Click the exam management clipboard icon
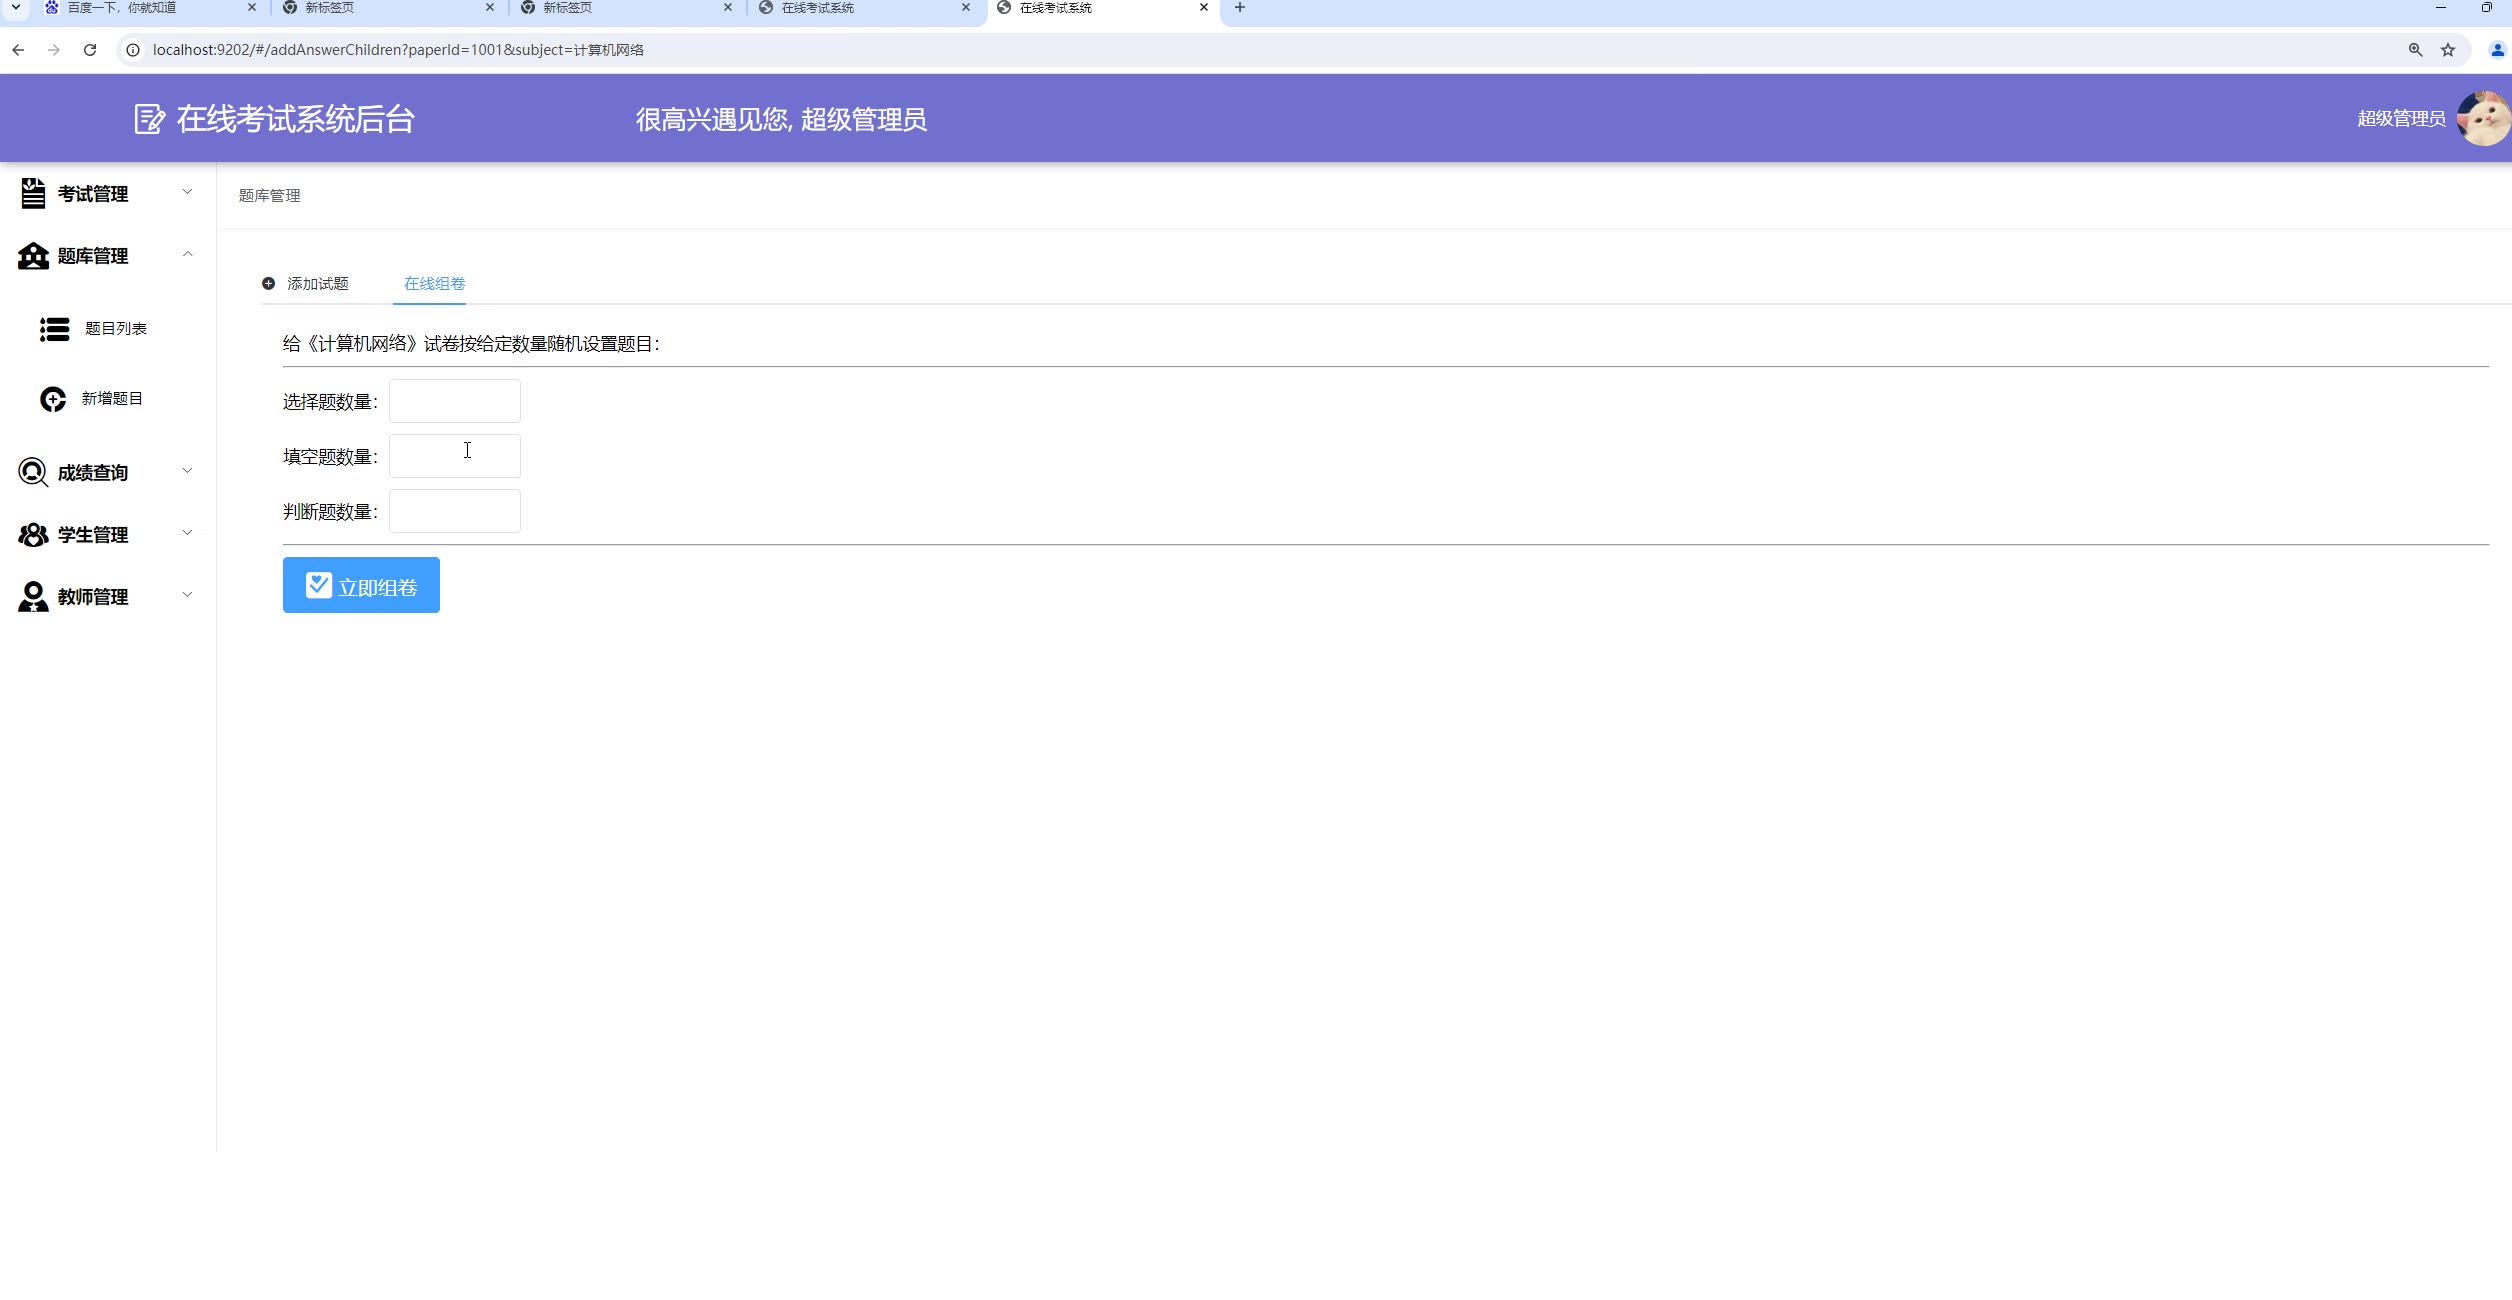Image resolution: width=2512 pixels, height=1300 pixels. (x=33, y=193)
